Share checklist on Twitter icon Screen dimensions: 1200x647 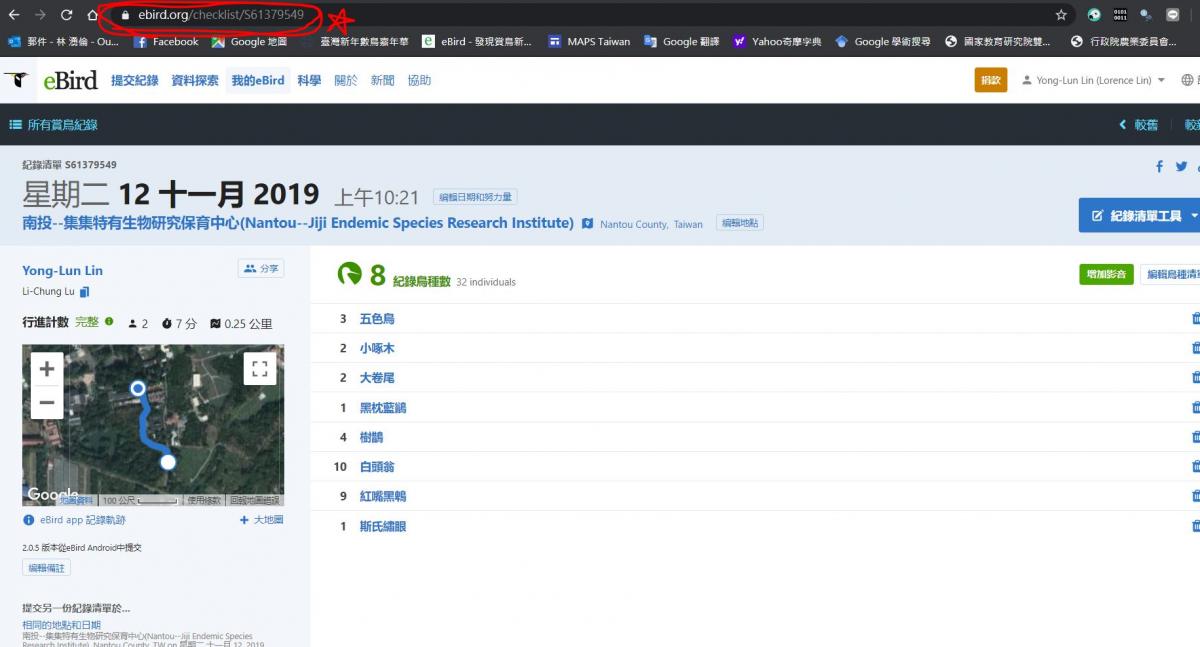click(1181, 167)
